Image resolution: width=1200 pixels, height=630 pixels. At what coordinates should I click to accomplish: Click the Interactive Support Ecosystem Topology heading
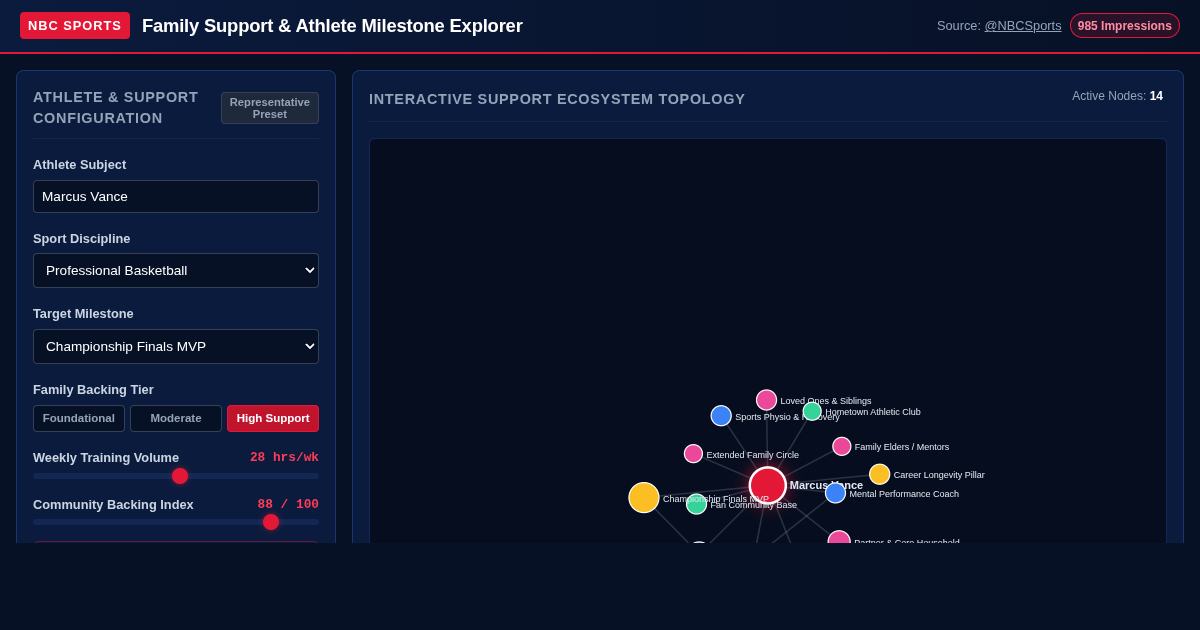pos(557,99)
